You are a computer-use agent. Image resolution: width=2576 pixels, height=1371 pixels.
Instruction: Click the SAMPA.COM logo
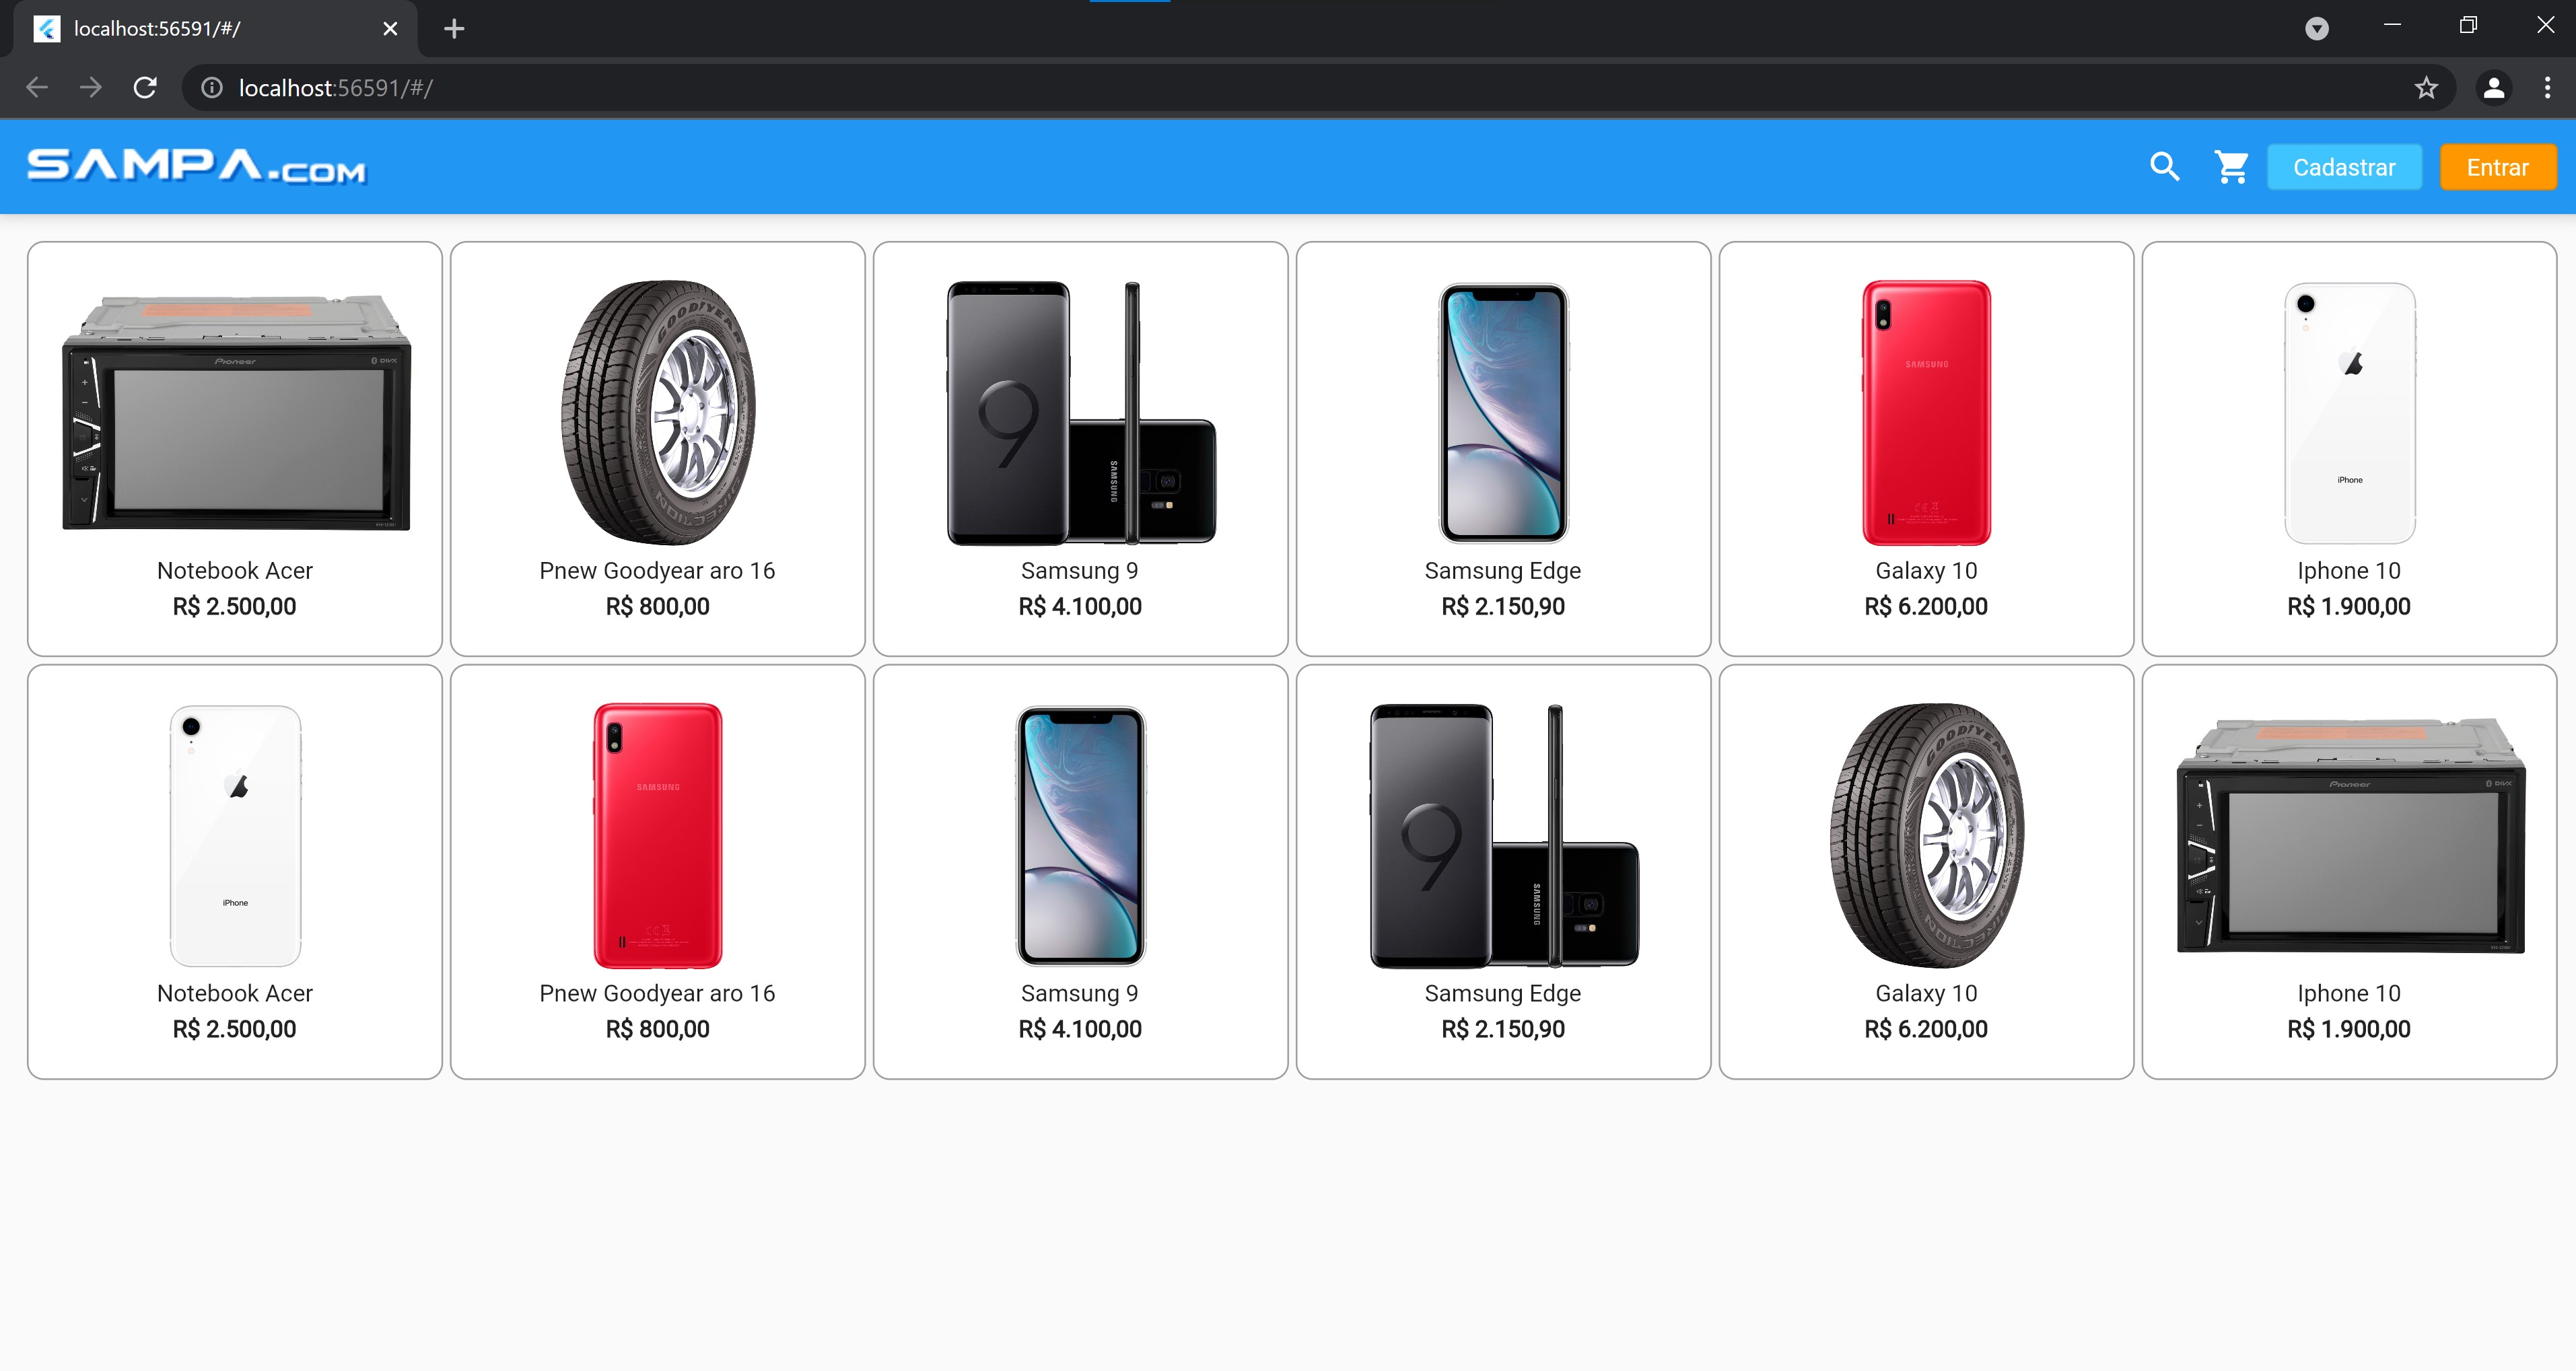tap(197, 166)
